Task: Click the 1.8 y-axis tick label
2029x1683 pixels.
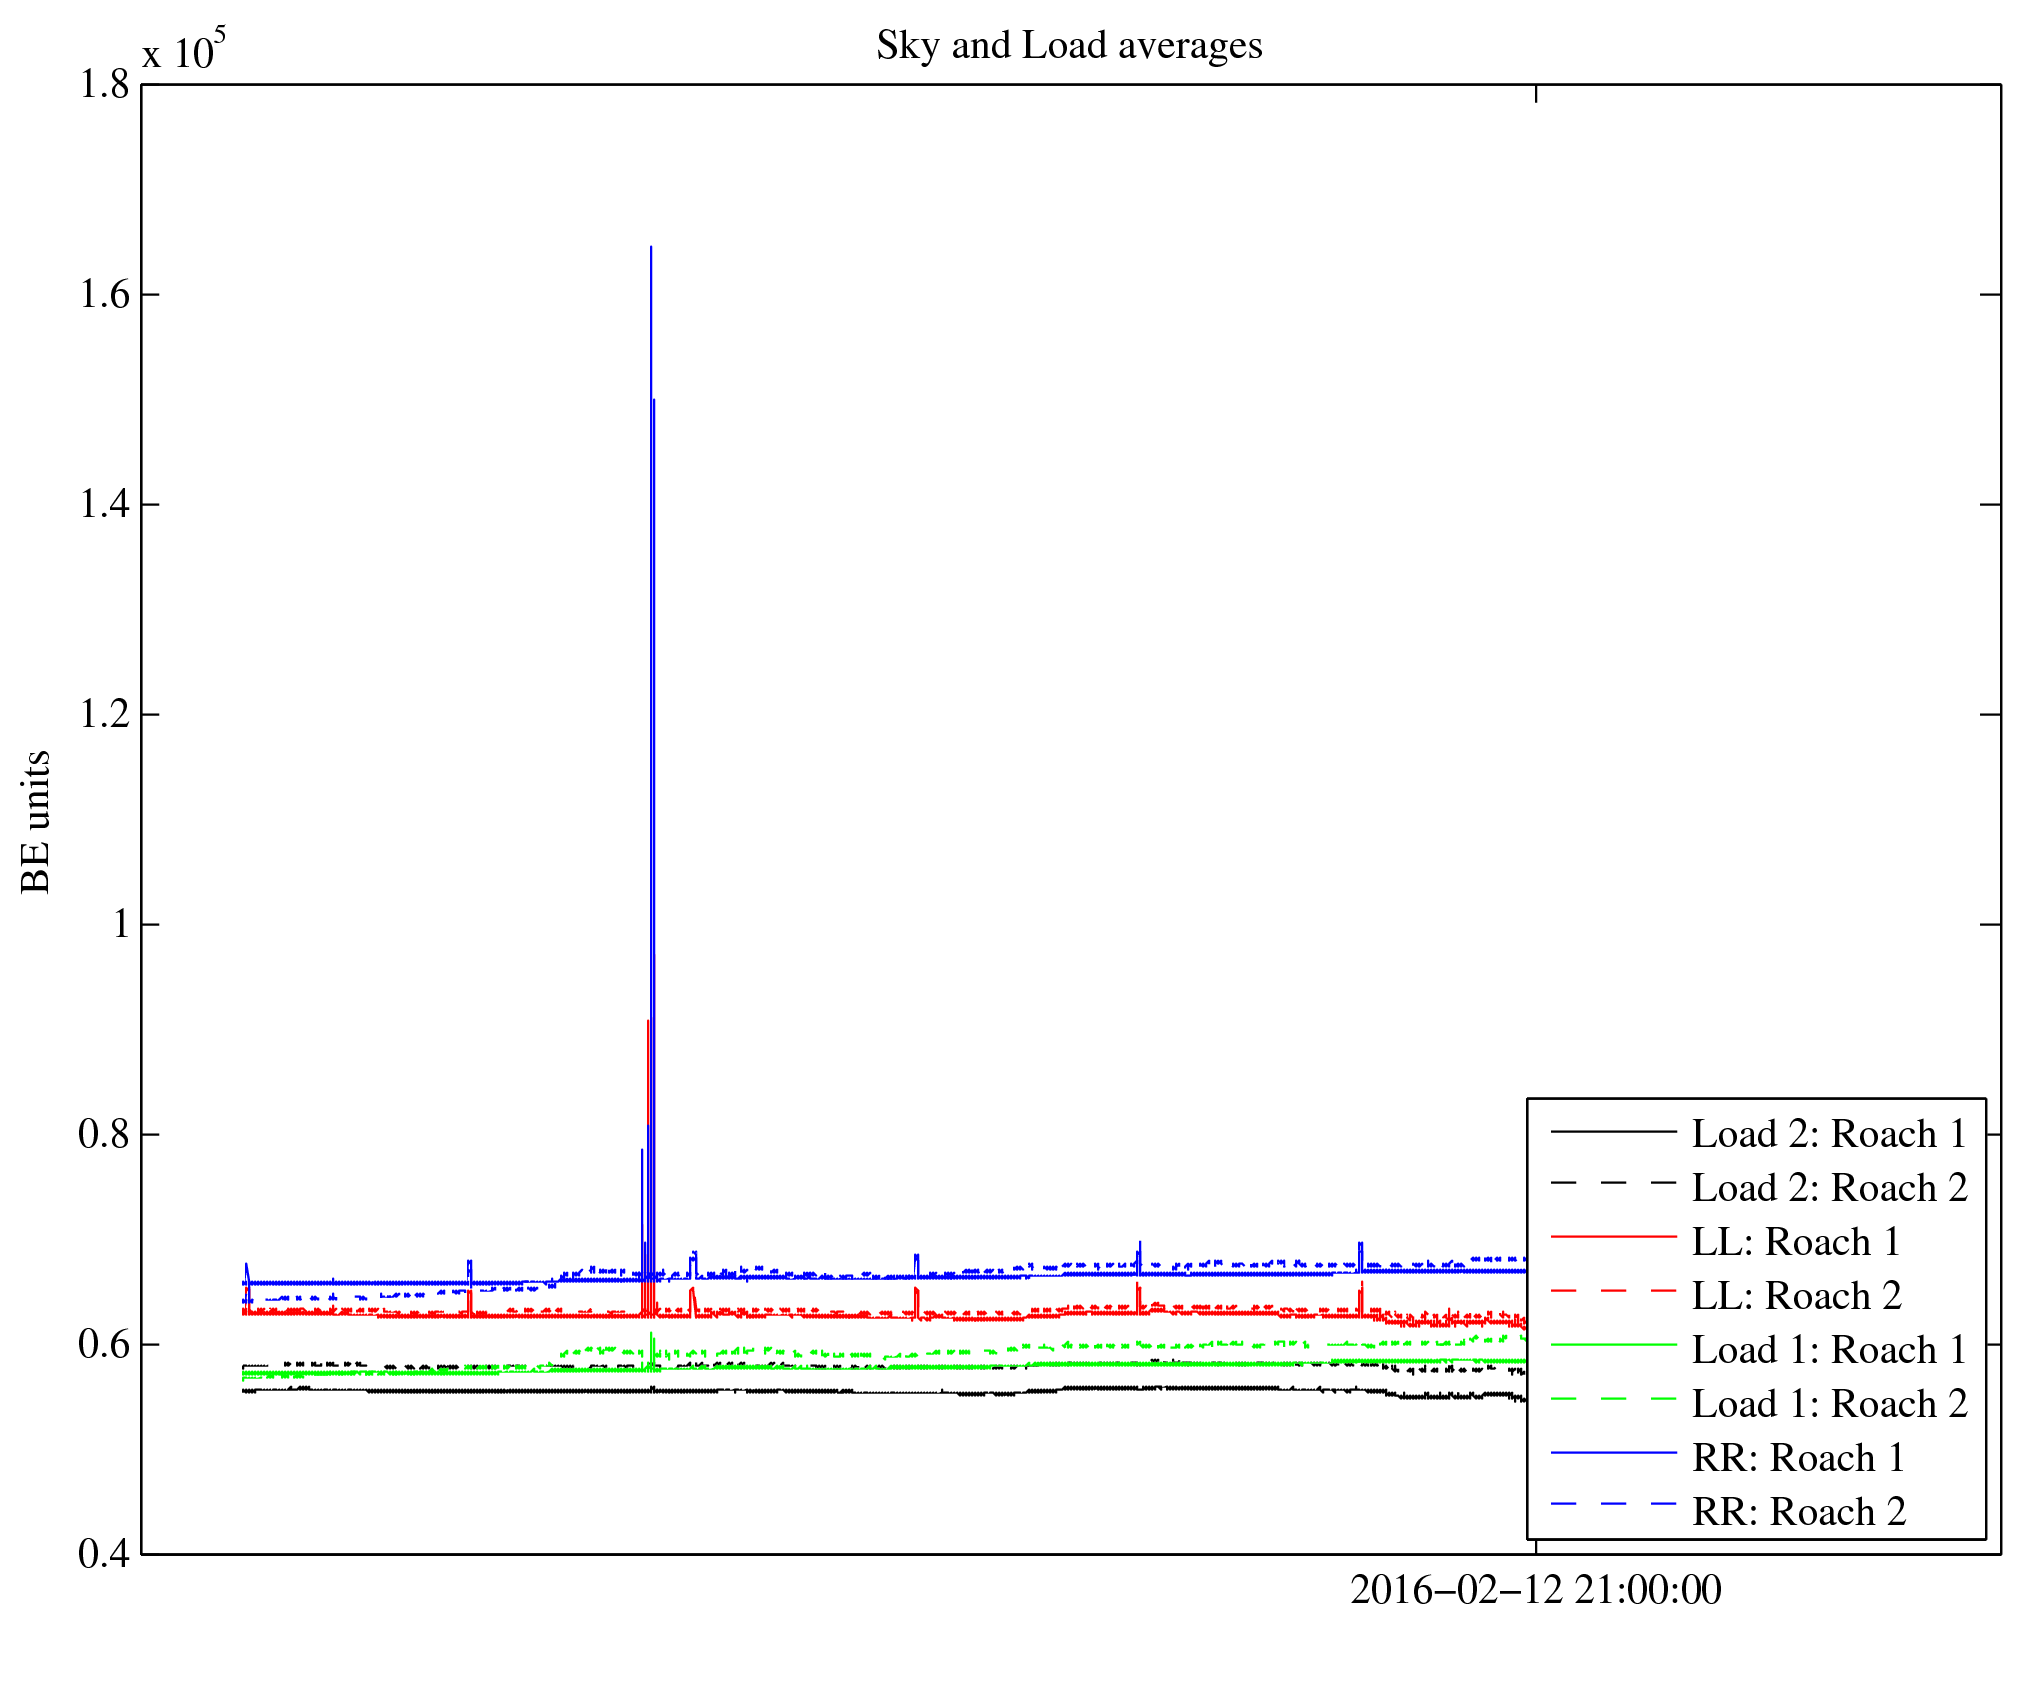Action: tap(104, 85)
